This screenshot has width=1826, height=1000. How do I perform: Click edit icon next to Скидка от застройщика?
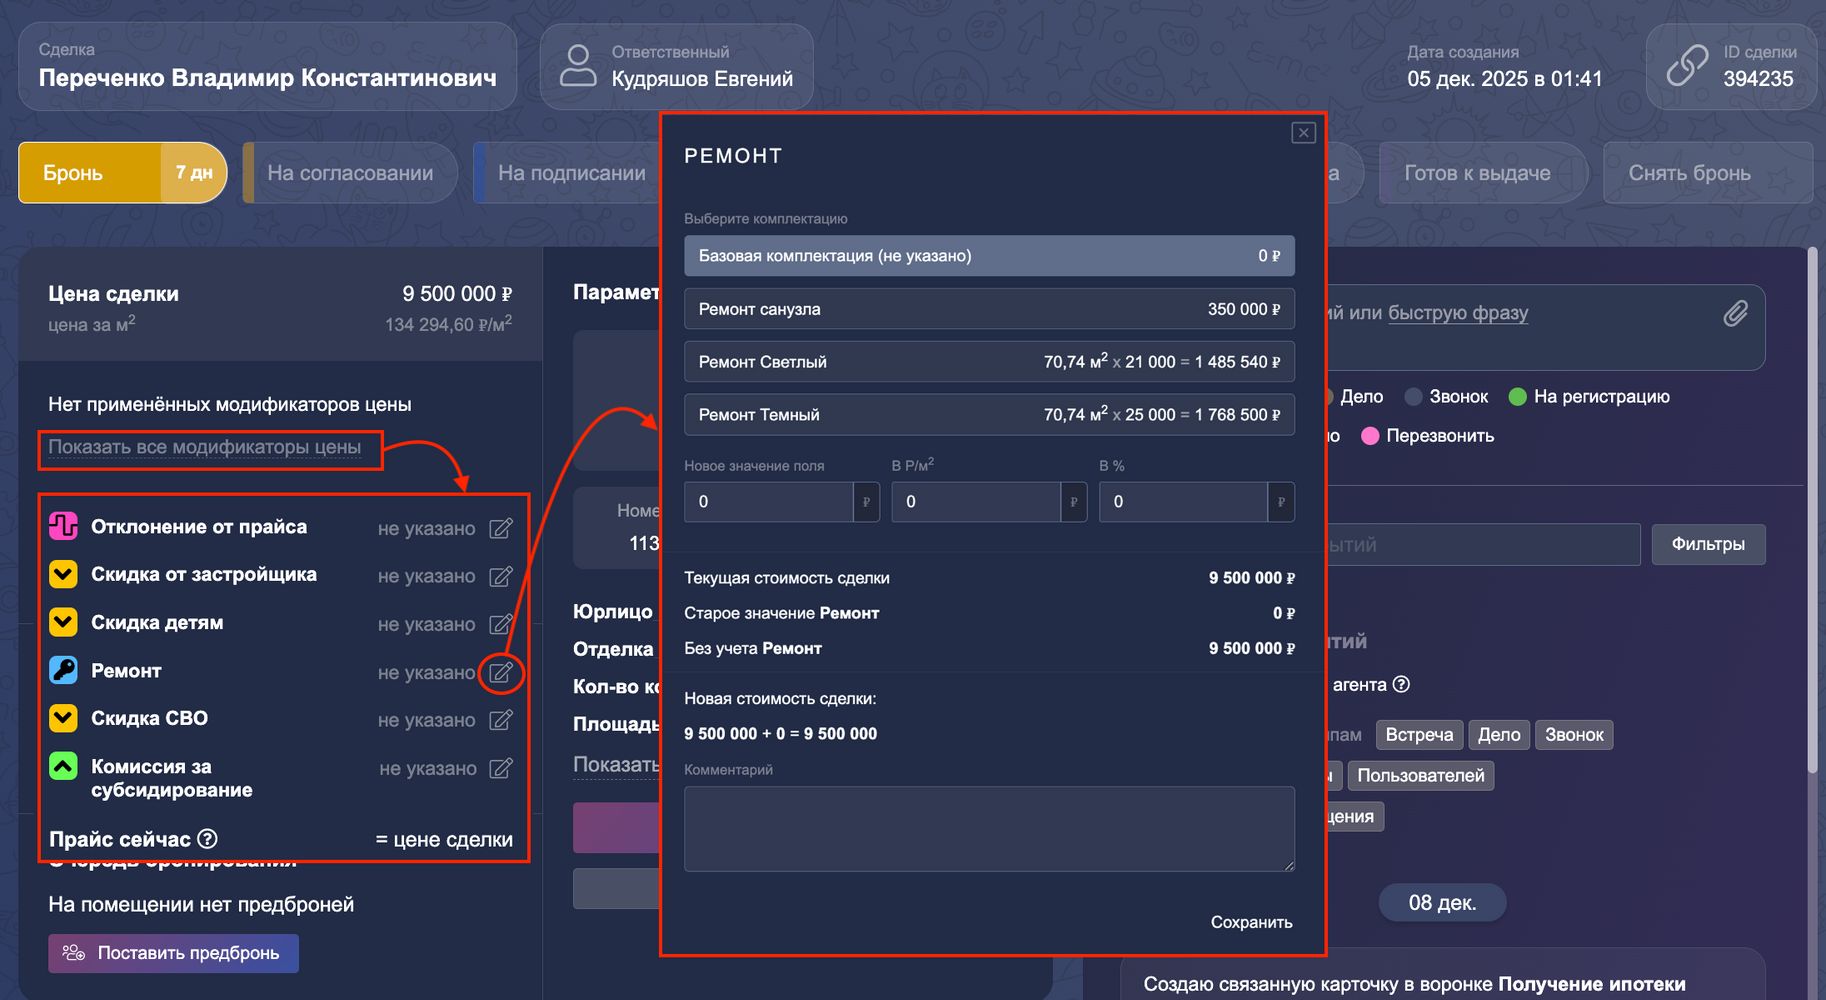[501, 577]
